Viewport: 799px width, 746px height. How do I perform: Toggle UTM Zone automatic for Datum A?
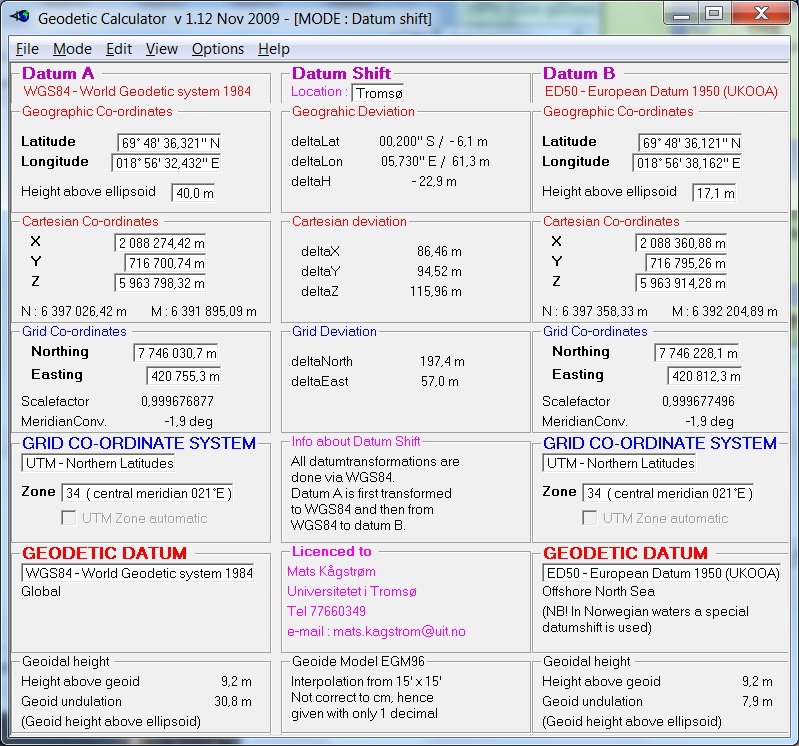point(69,518)
